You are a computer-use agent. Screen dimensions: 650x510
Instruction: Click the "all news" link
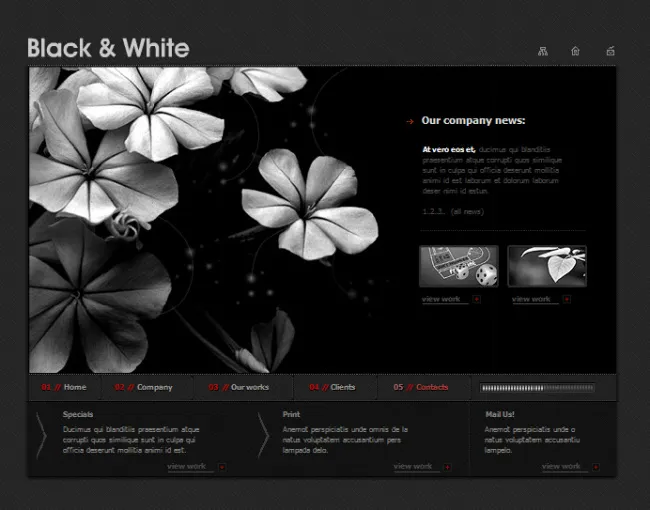click(467, 212)
